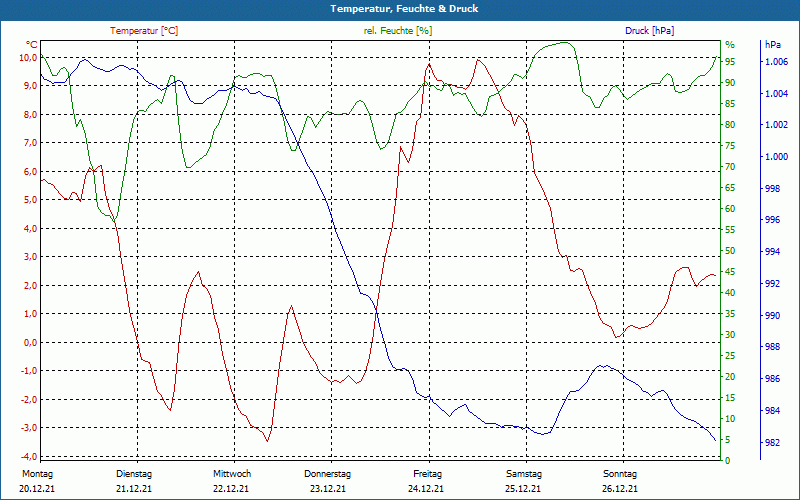Click the date '20.12.21'

click(x=37, y=489)
